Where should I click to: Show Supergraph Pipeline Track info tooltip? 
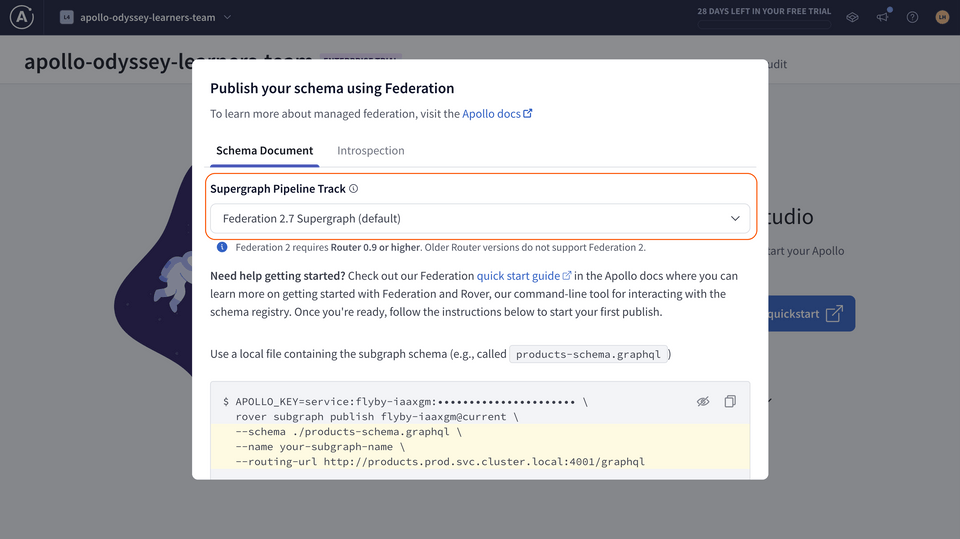click(x=353, y=189)
